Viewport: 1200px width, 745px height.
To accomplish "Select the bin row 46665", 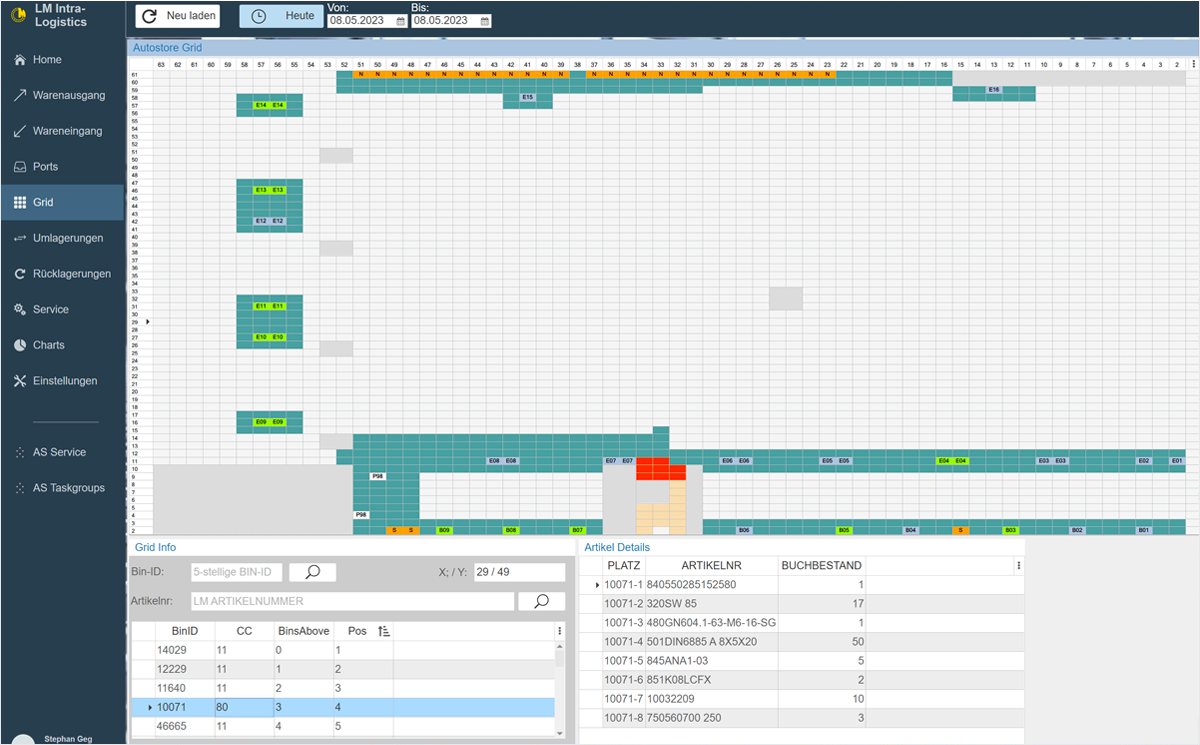I will (x=343, y=726).
